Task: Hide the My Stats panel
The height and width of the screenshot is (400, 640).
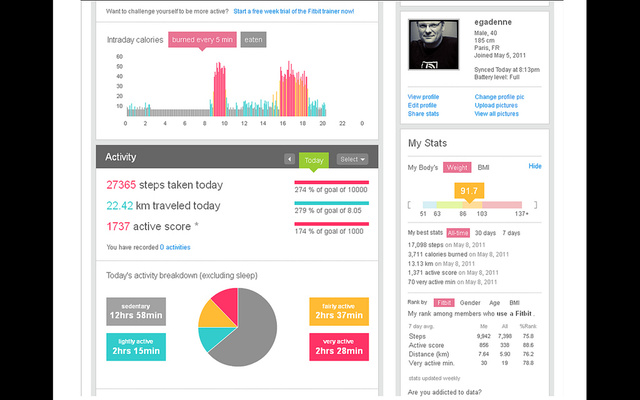Action: pos(535,166)
